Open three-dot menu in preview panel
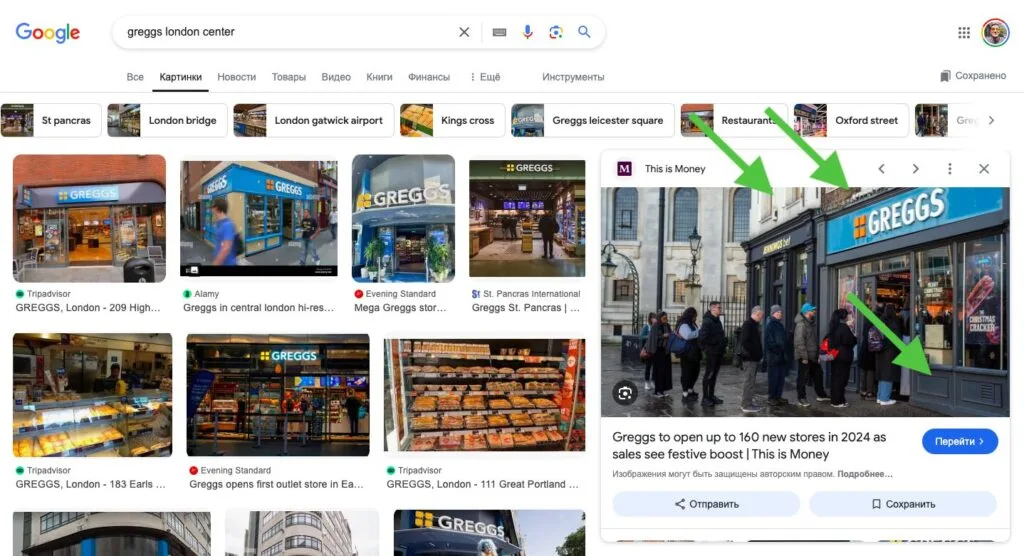This screenshot has height=556, width=1024. (x=950, y=169)
